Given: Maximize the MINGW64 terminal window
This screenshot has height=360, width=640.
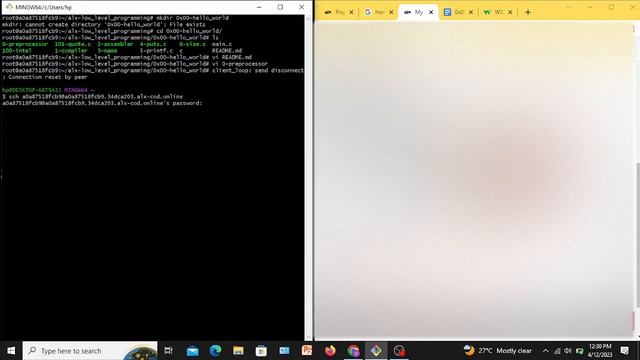Looking at the screenshot, I should pos(280,7).
